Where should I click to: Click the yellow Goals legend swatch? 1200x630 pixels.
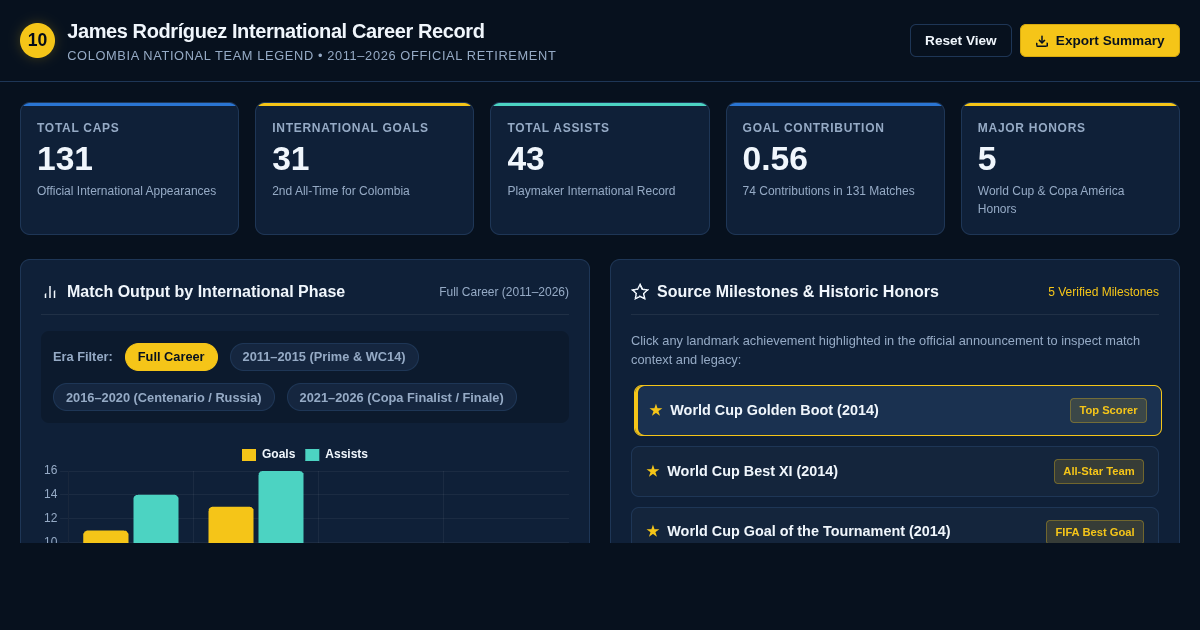point(249,455)
